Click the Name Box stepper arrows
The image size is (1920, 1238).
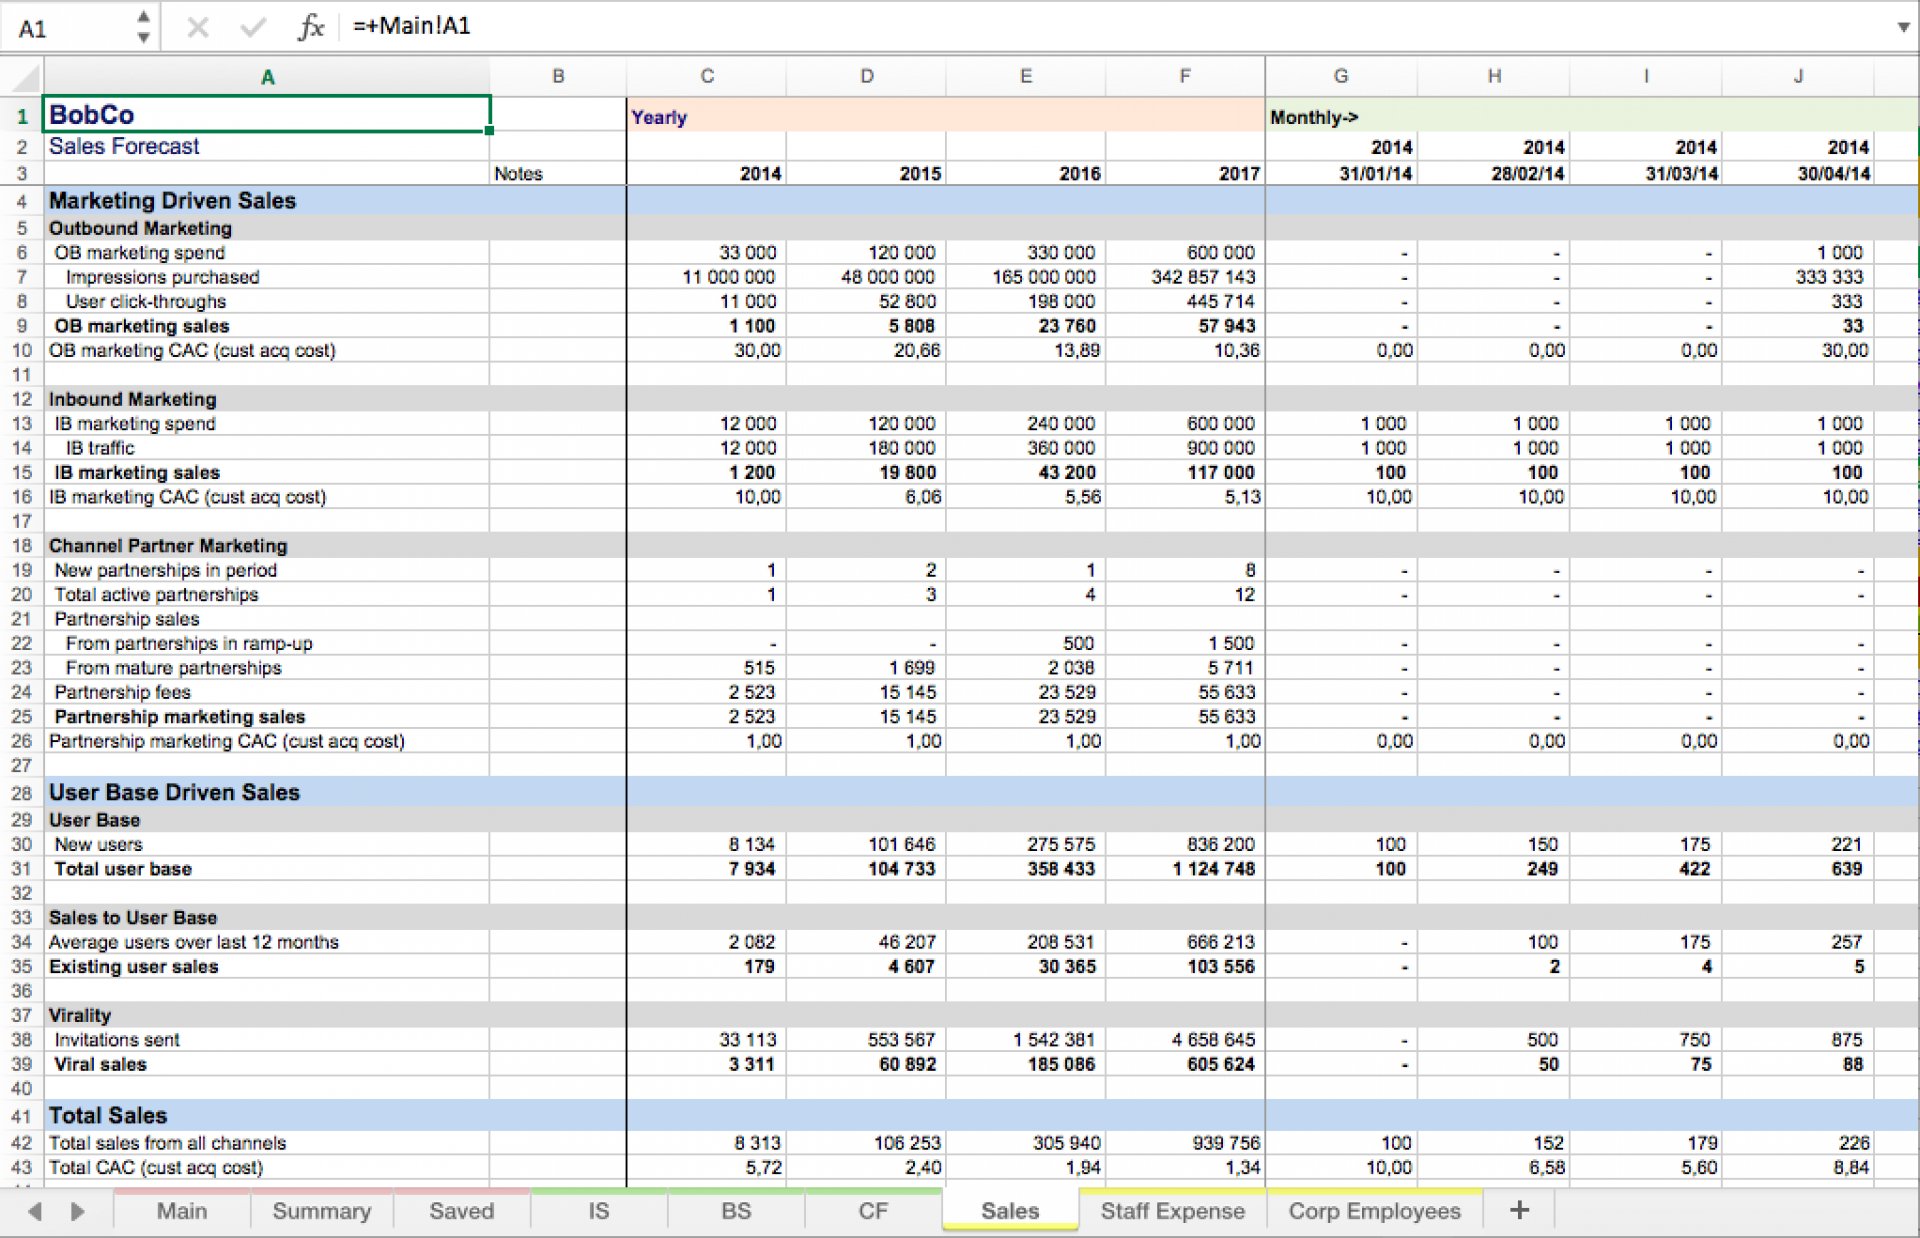(x=143, y=27)
